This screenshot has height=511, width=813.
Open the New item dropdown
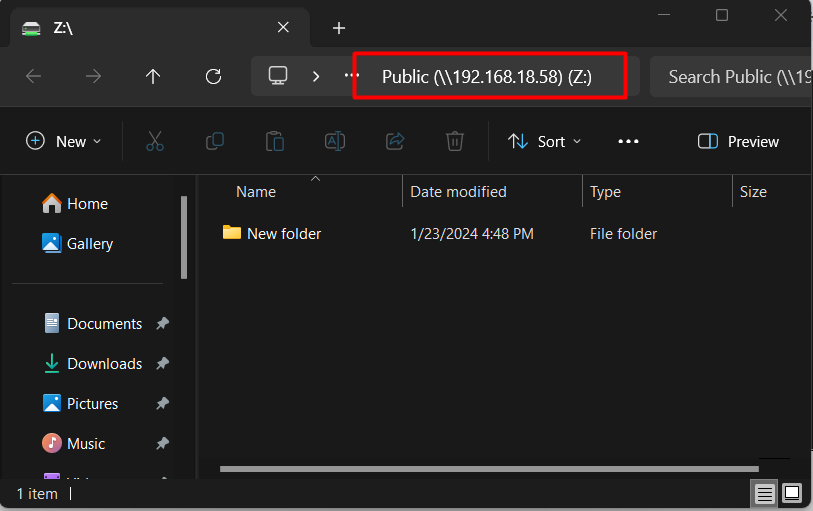point(64,141)
